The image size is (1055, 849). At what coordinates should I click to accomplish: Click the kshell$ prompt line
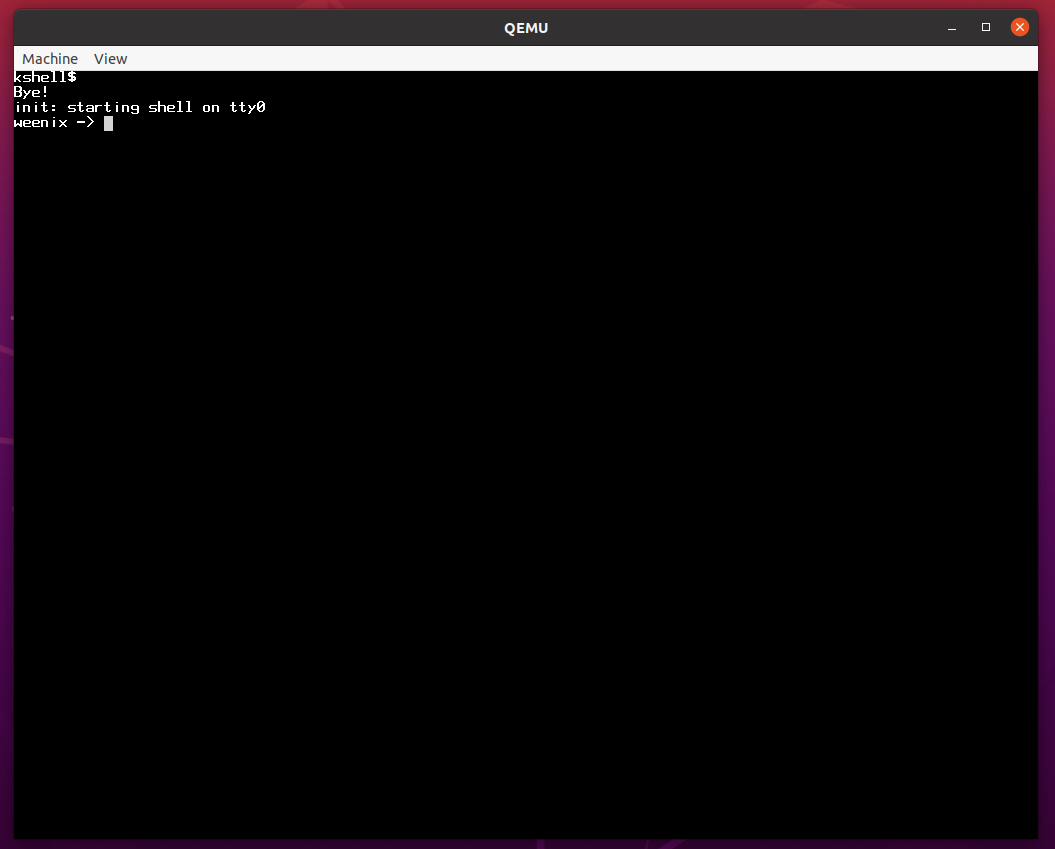pos(45,77)
